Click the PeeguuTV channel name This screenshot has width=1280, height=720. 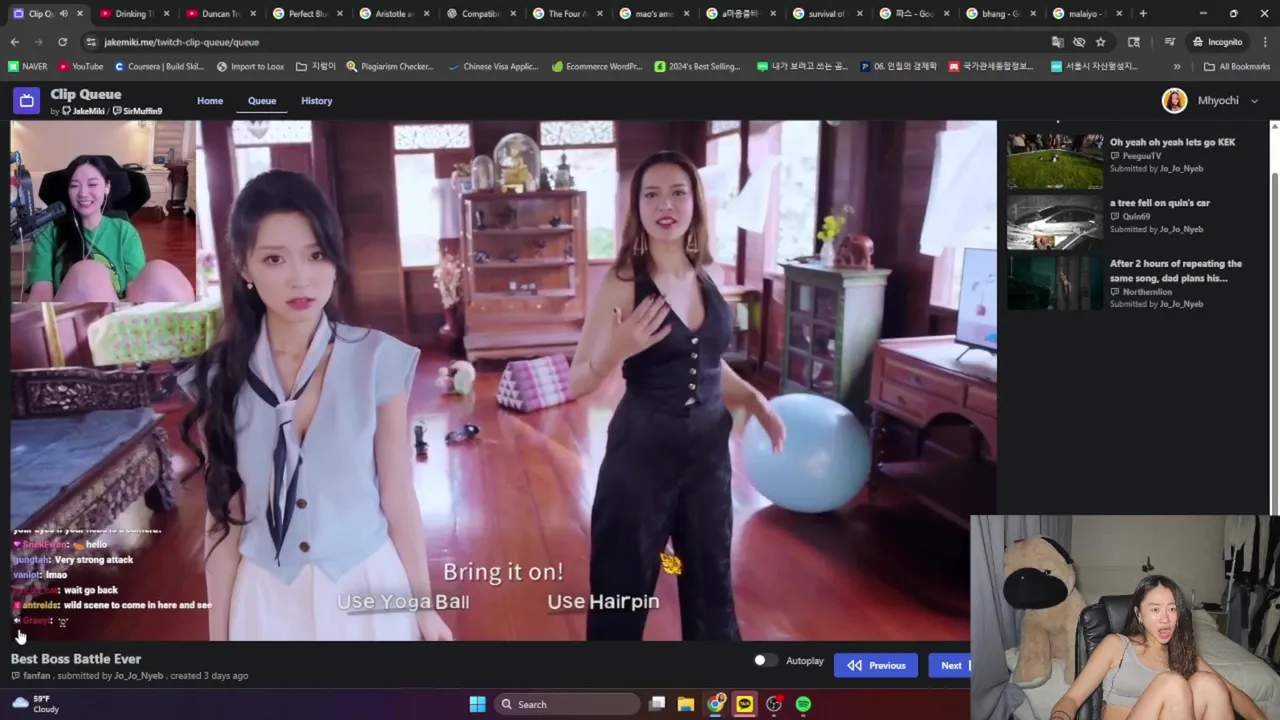tap(1141, 156)
